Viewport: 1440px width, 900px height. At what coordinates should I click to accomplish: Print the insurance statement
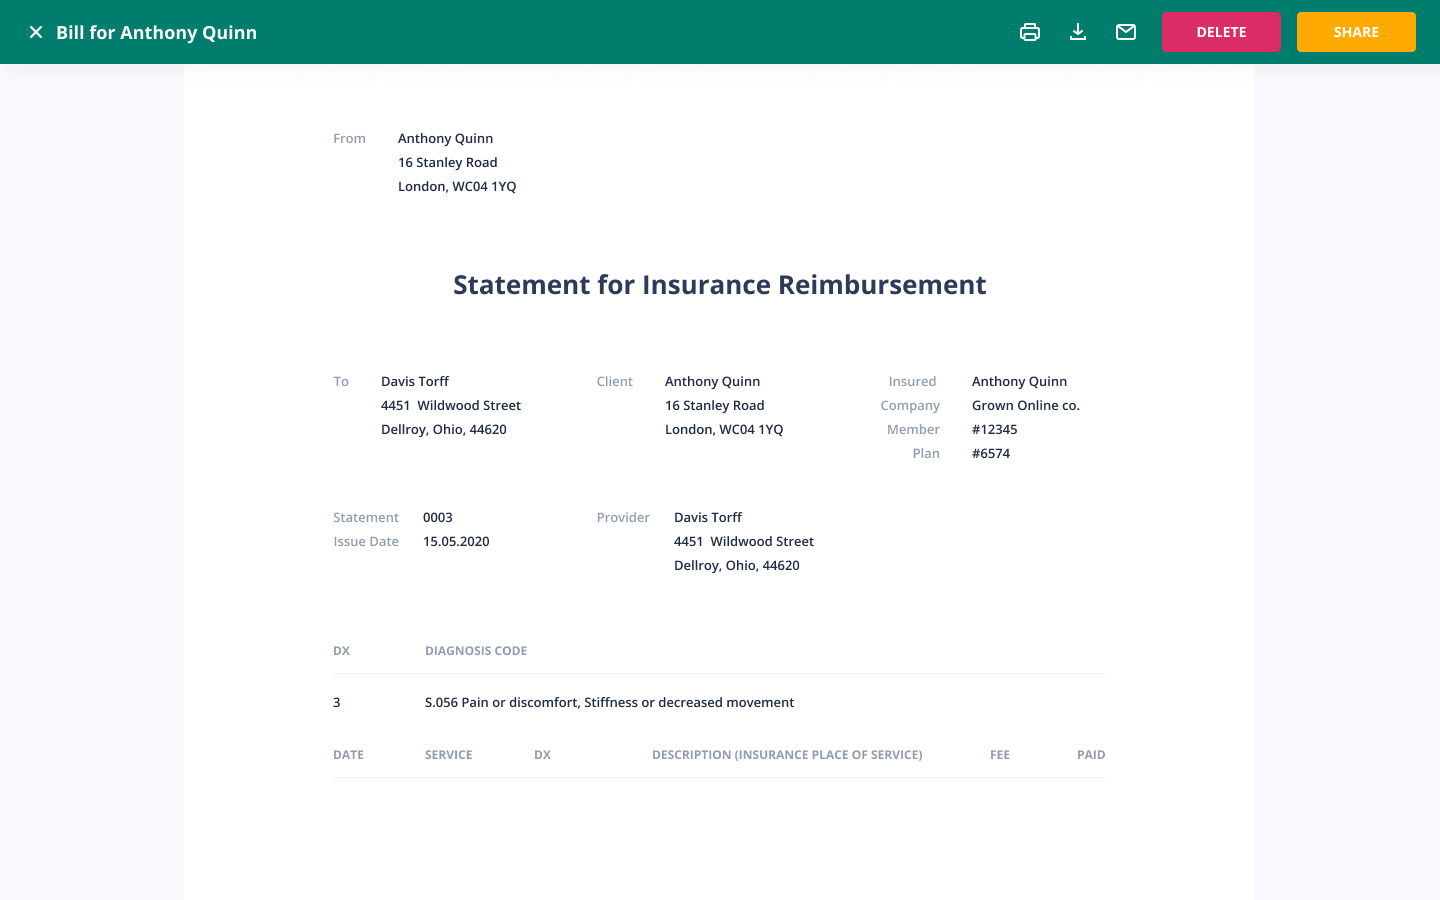[1030, 32]
